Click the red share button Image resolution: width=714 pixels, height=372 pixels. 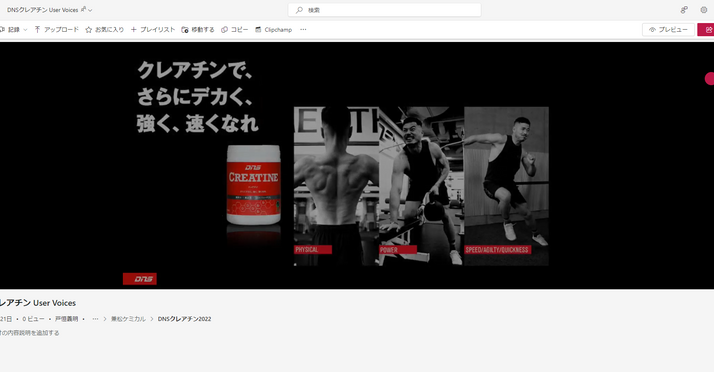(x=706, y=30)
